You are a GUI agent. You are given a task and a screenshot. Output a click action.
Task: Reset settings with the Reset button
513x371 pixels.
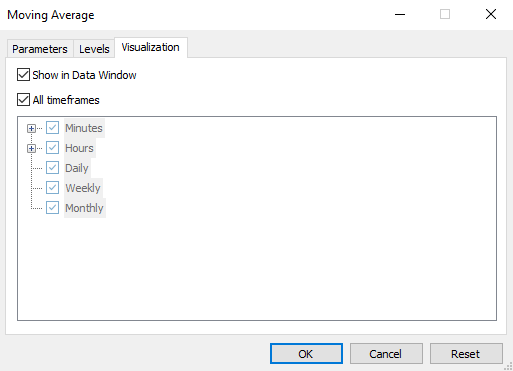tap(466, 354)
